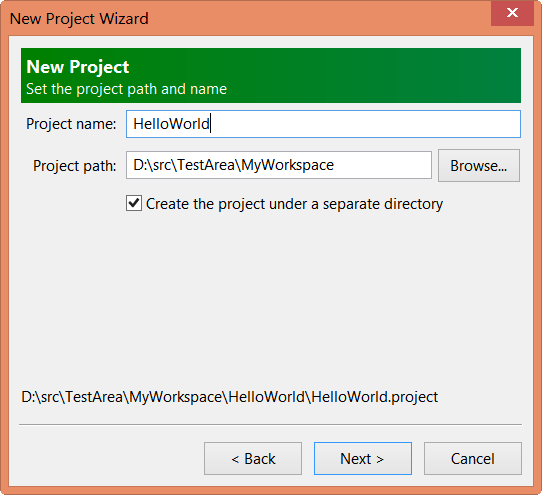The image size is (542, 495).
Task: Click the Project name input field
Action: (x=323, y=124)
